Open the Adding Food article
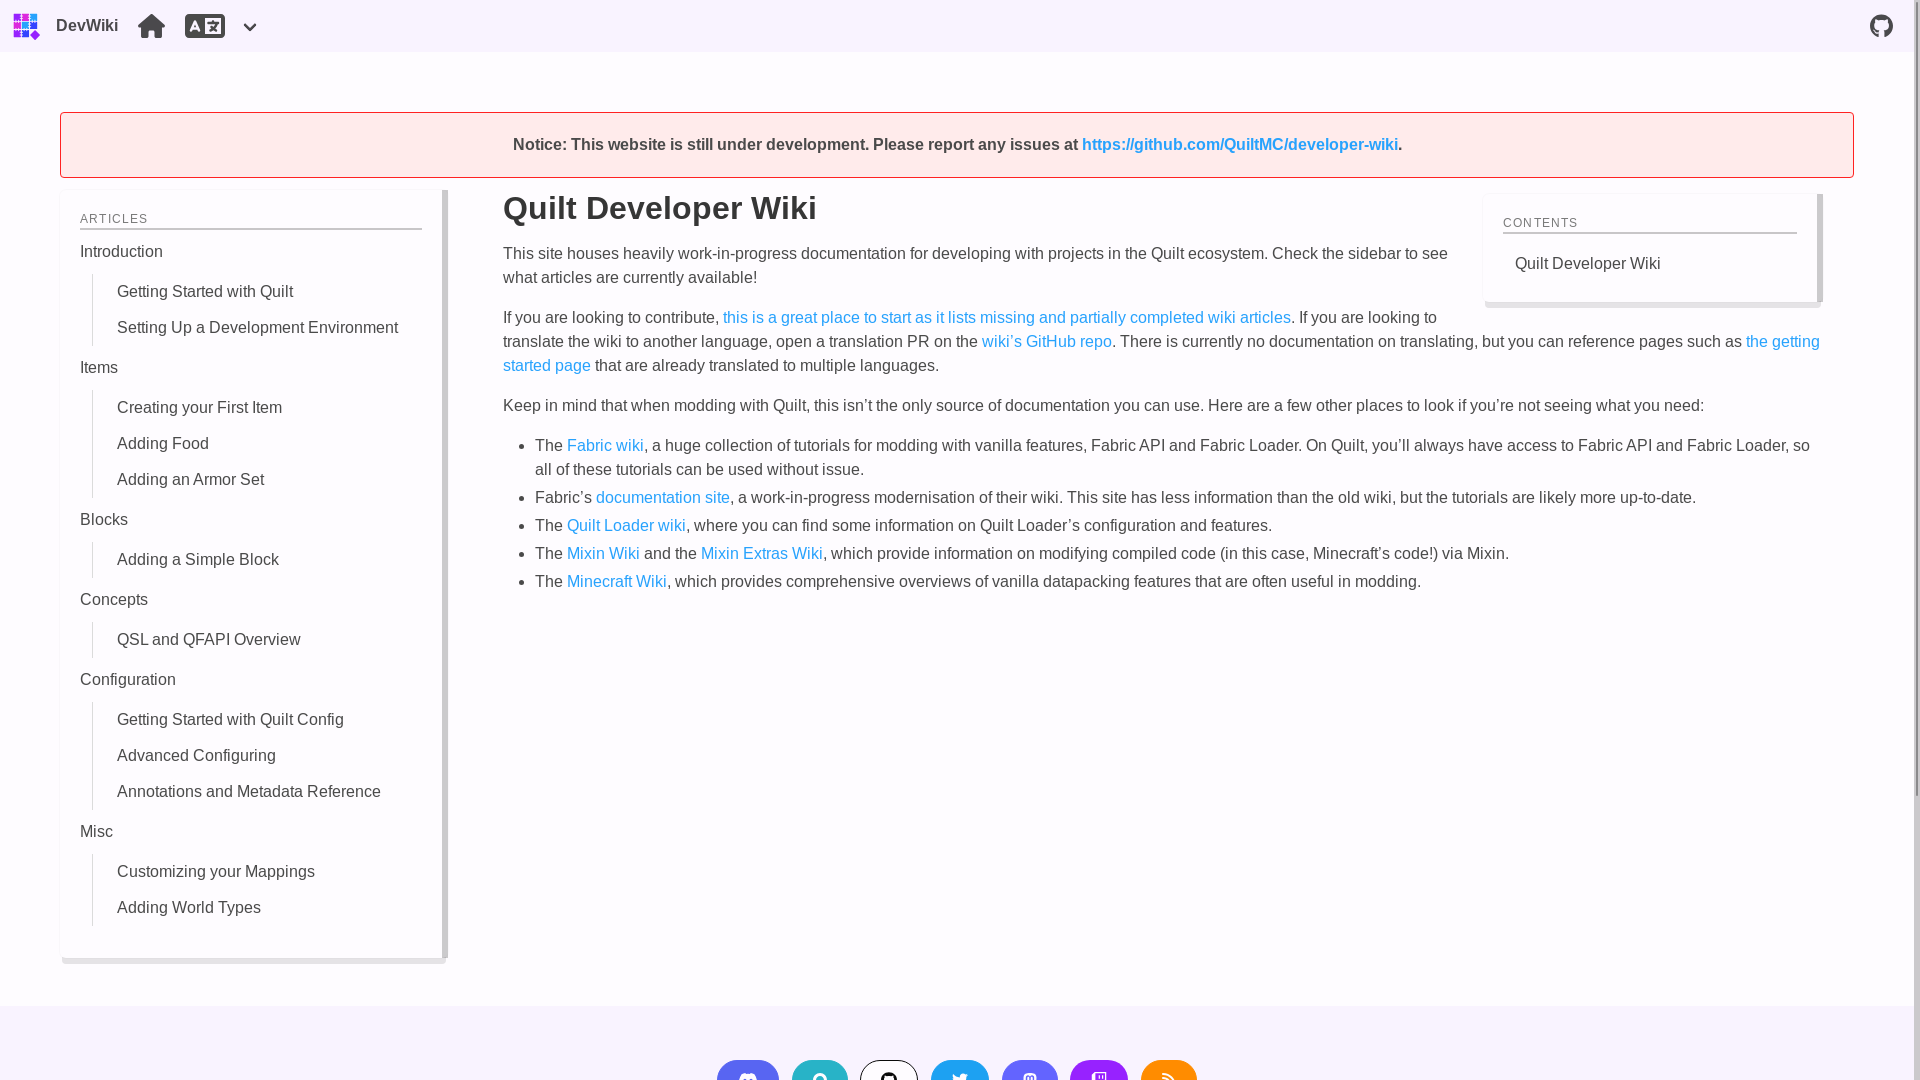This screenshot has height=1080, width=1920. [x=163, y=444]
